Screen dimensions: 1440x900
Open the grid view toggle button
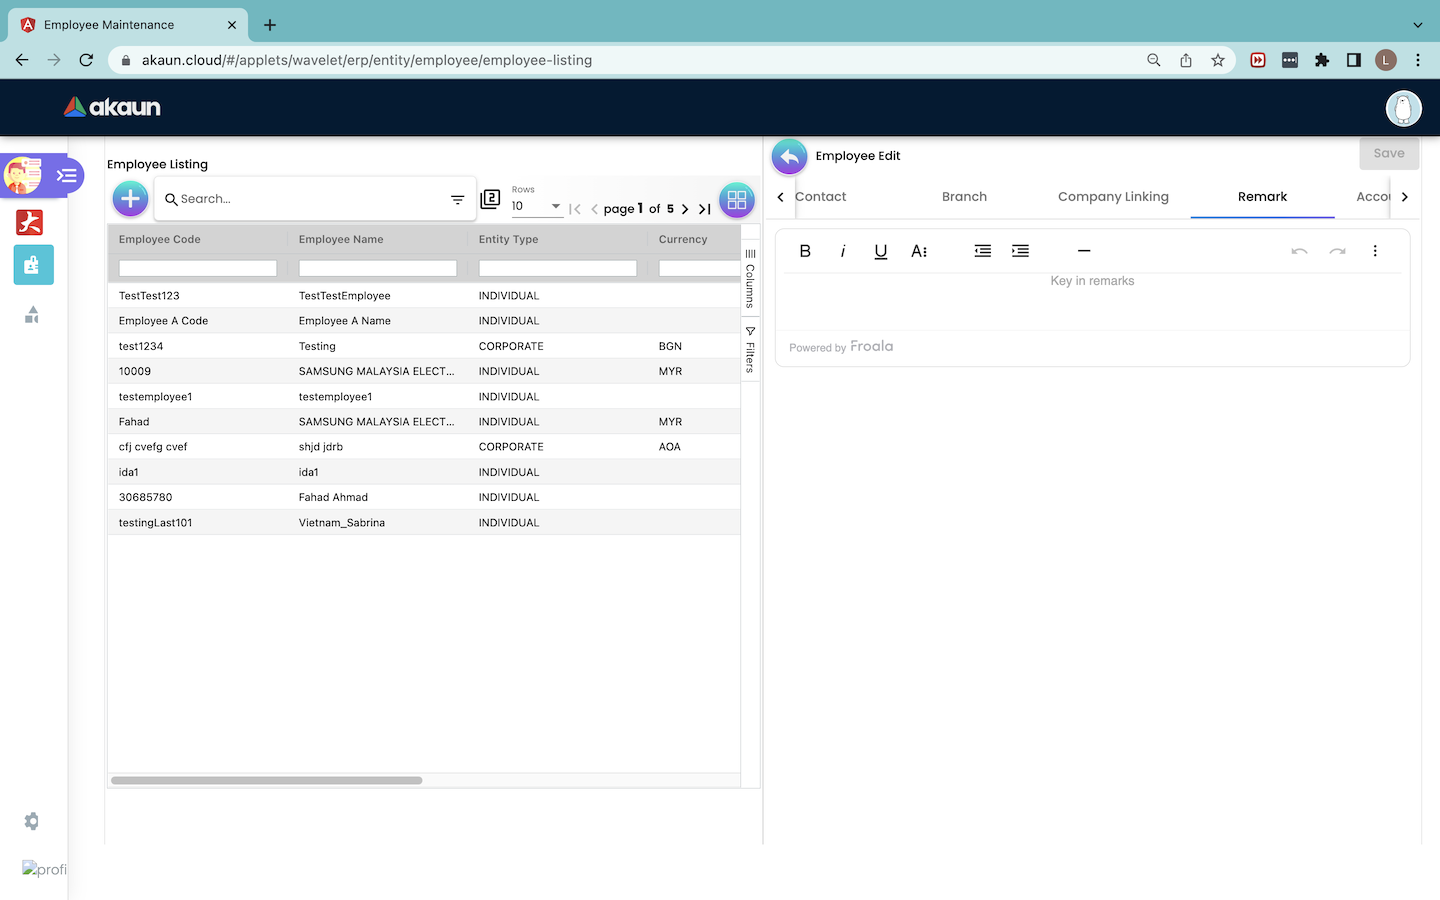coord(737,200)
